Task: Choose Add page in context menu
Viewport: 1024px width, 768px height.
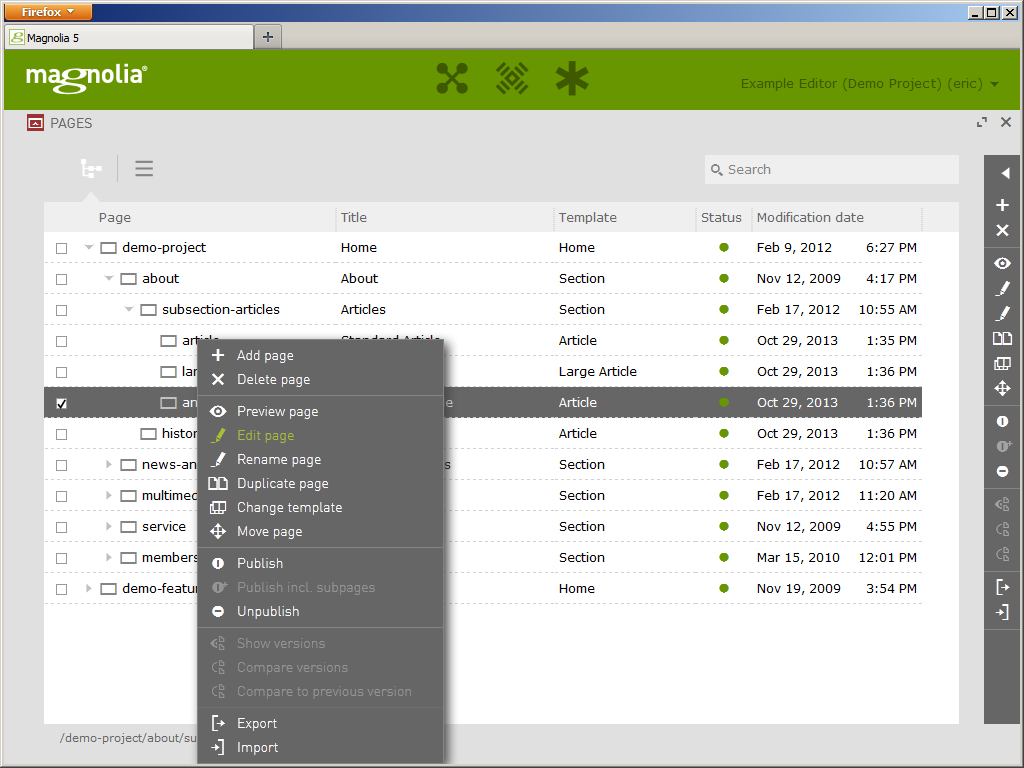Action: 320,355
